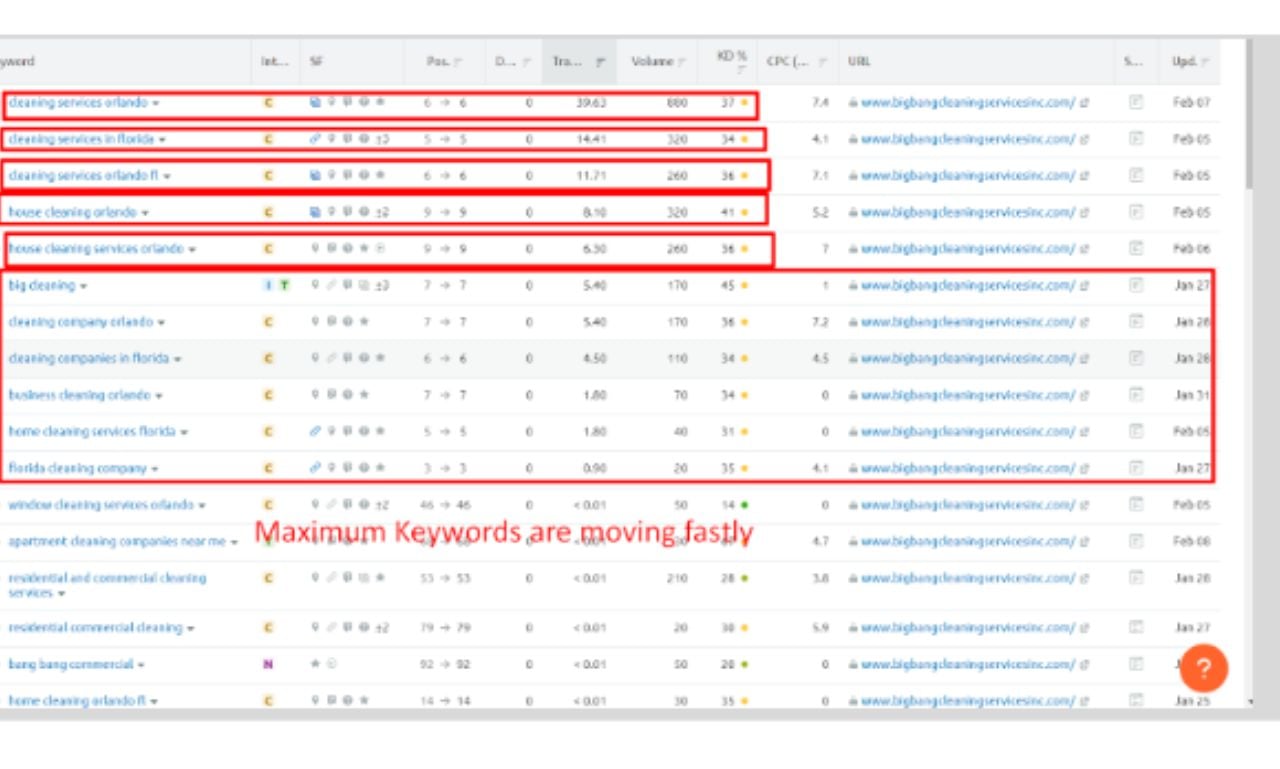Image resolution: width=1280 pixels, height=769 pixels.
Task: Open the orange help button at bottom right
Action: click(x=1204, y=668)
